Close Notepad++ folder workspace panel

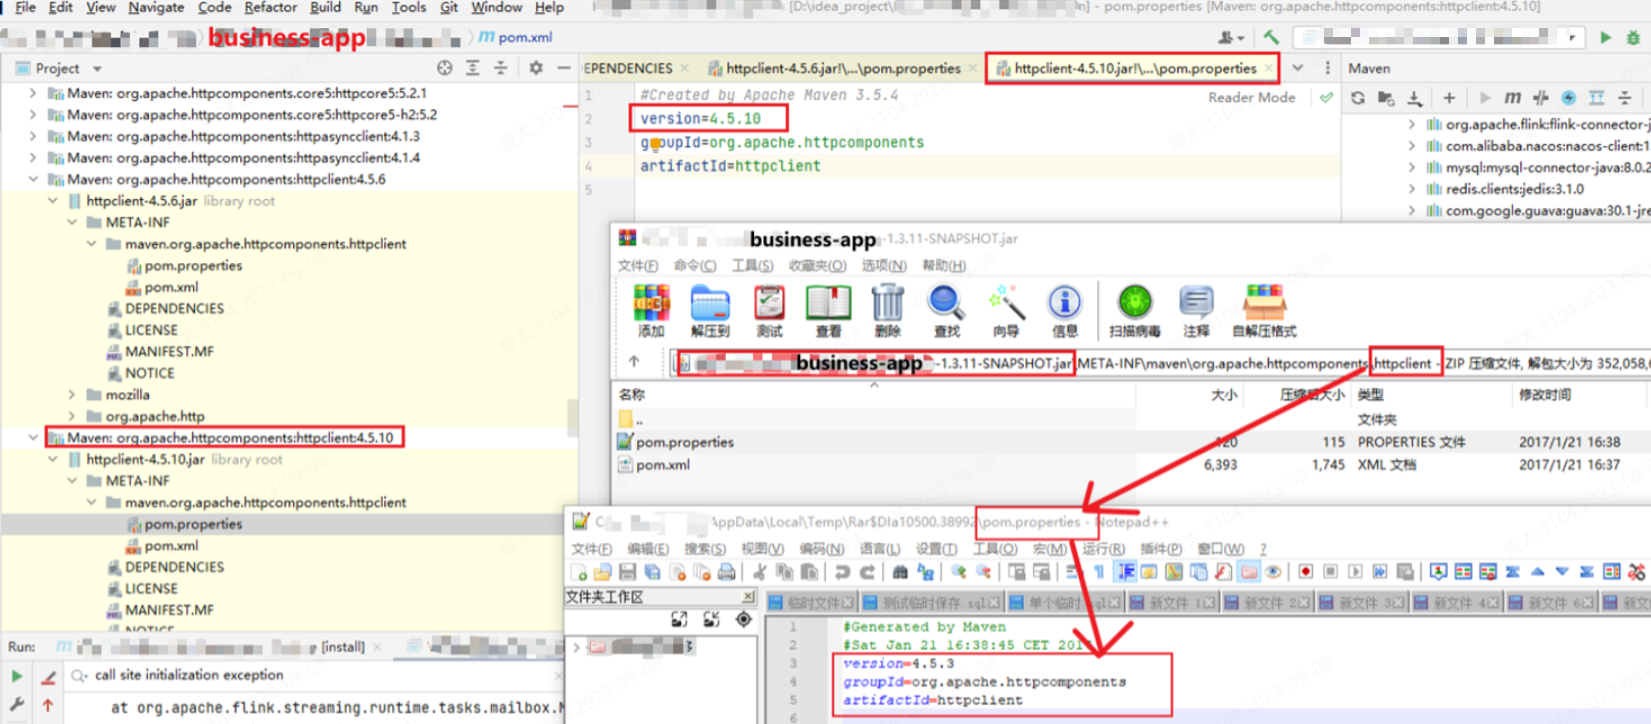coord(748,597)
